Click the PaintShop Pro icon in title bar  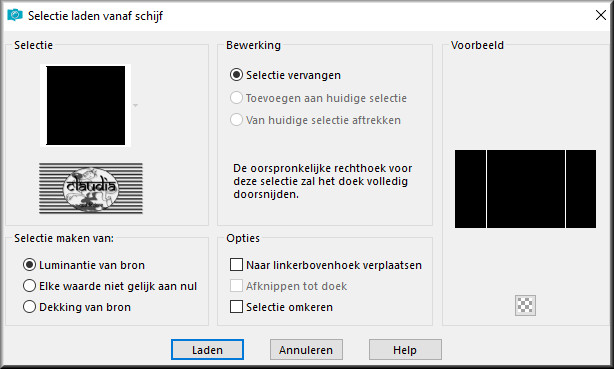pyautogui.click(x=15, y=15)
